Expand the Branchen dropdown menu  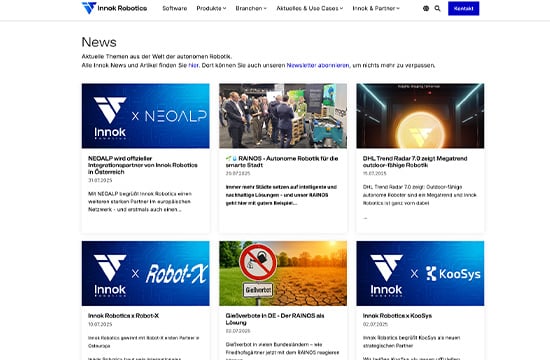click(x=251, y=8)
